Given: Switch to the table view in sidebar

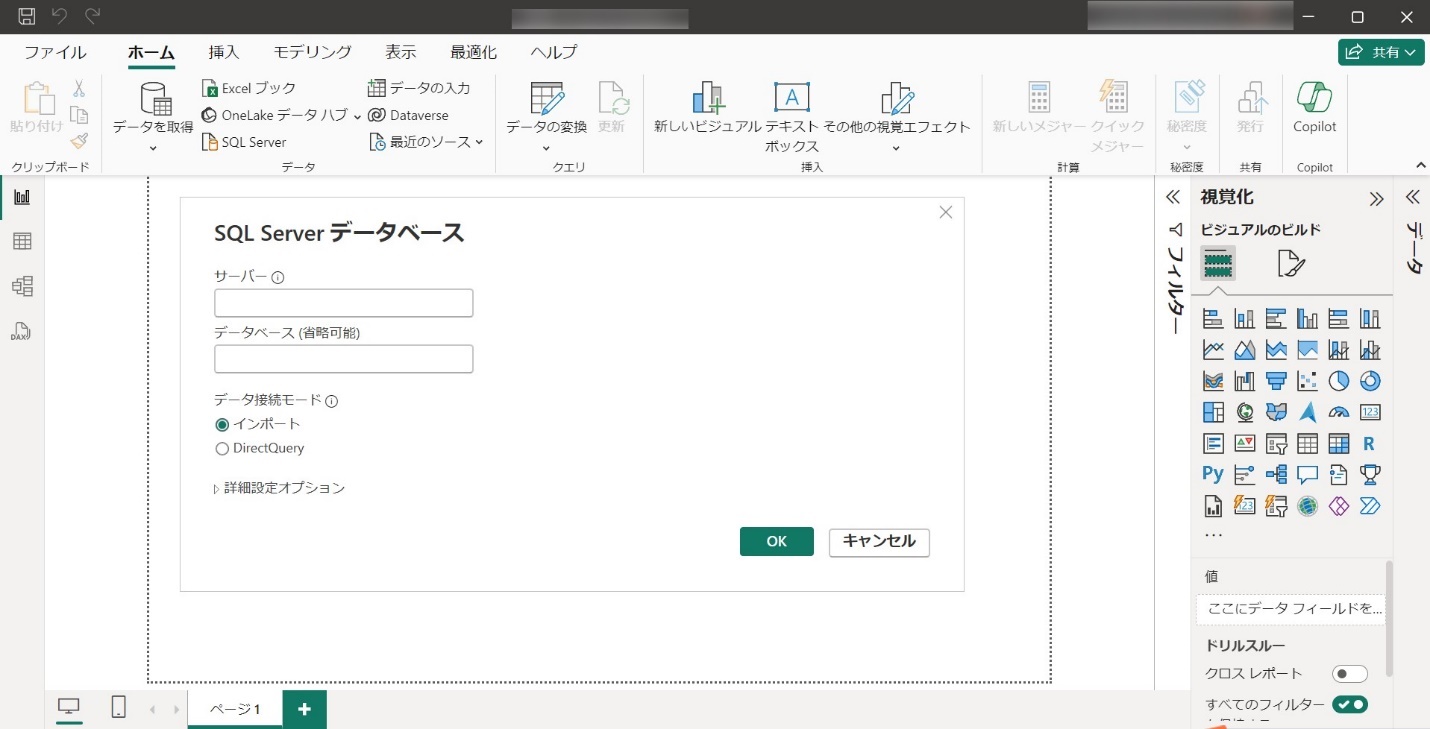Looking at the screenshot, I should pos(22,241).
